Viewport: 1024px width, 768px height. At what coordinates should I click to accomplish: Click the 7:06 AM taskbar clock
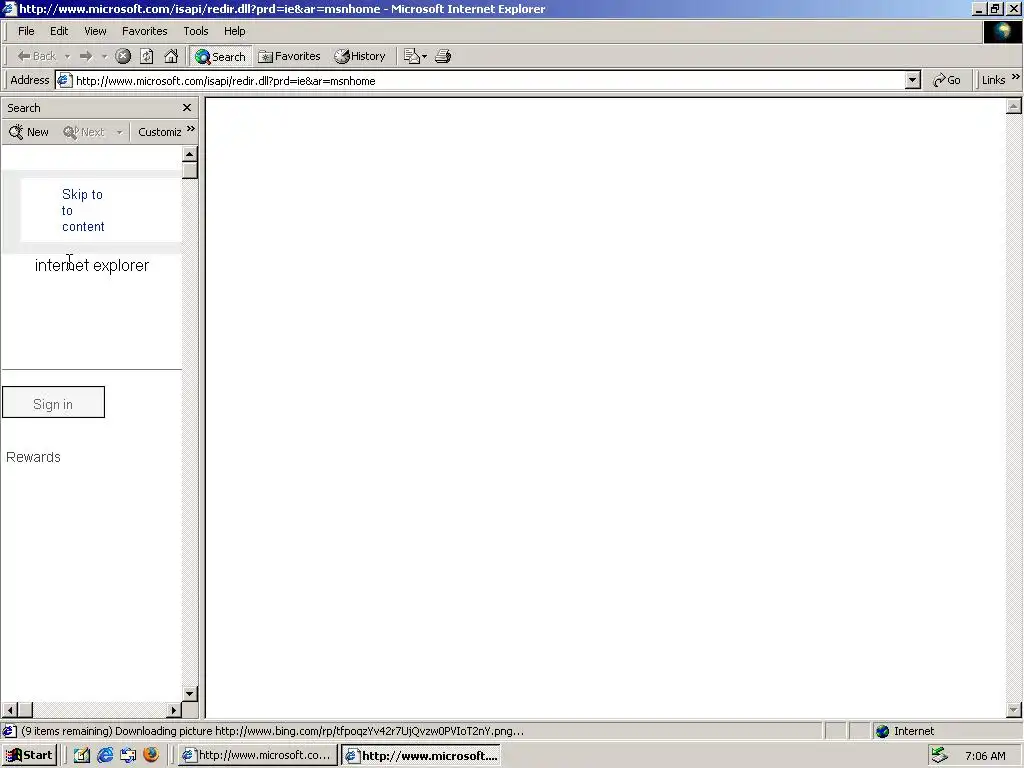[x=985, y=756]
